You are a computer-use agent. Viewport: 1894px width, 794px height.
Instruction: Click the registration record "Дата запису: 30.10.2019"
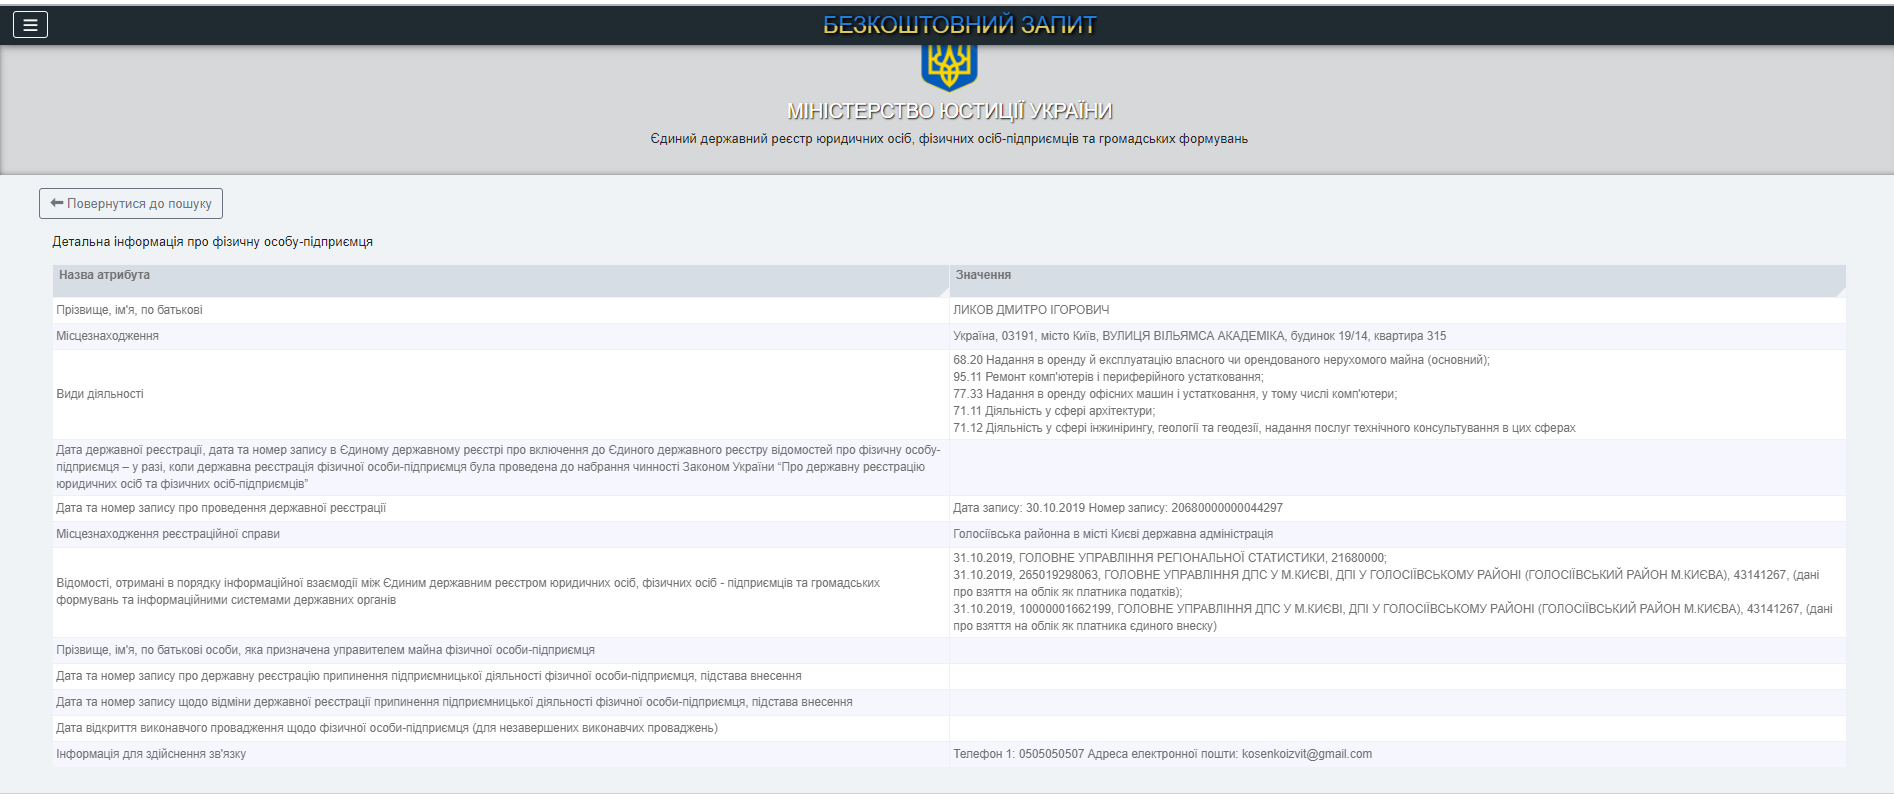click(1117, 508)
